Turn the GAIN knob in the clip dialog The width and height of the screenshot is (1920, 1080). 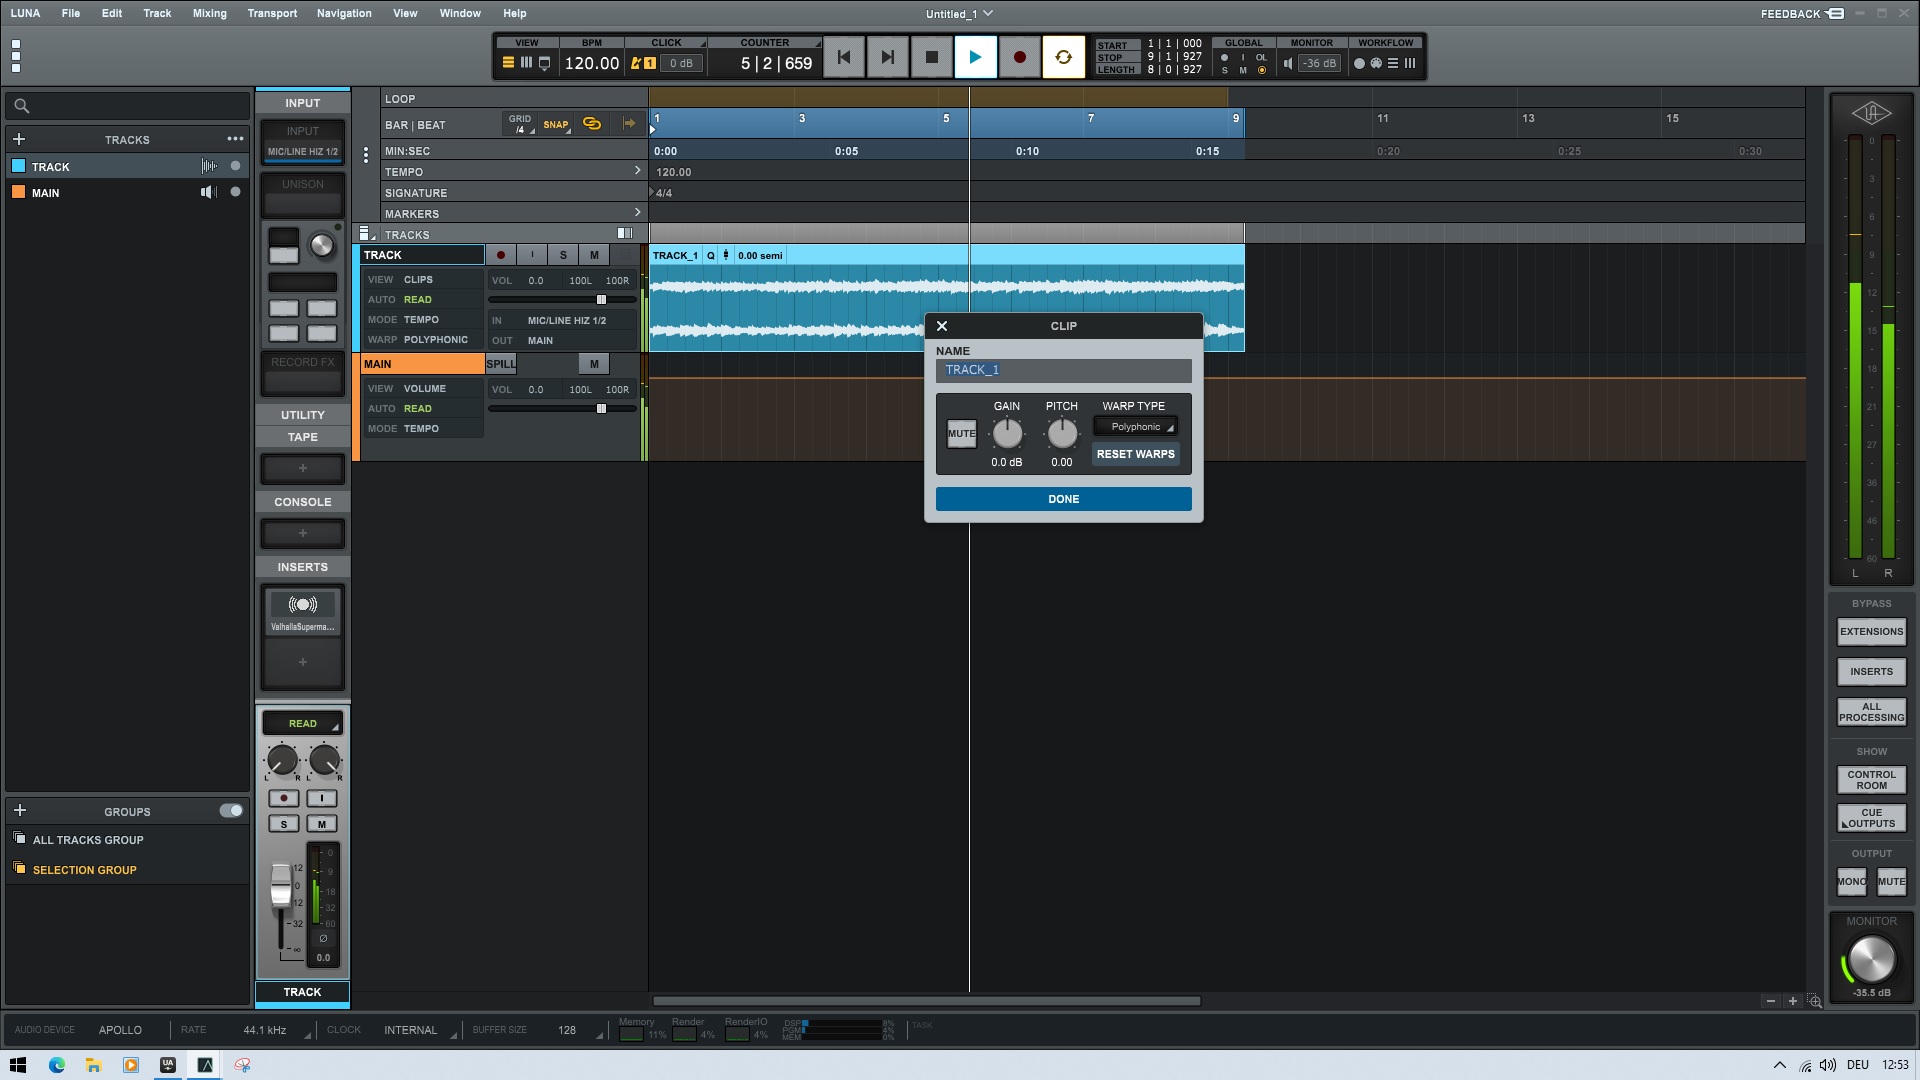tap(1007, 433)
